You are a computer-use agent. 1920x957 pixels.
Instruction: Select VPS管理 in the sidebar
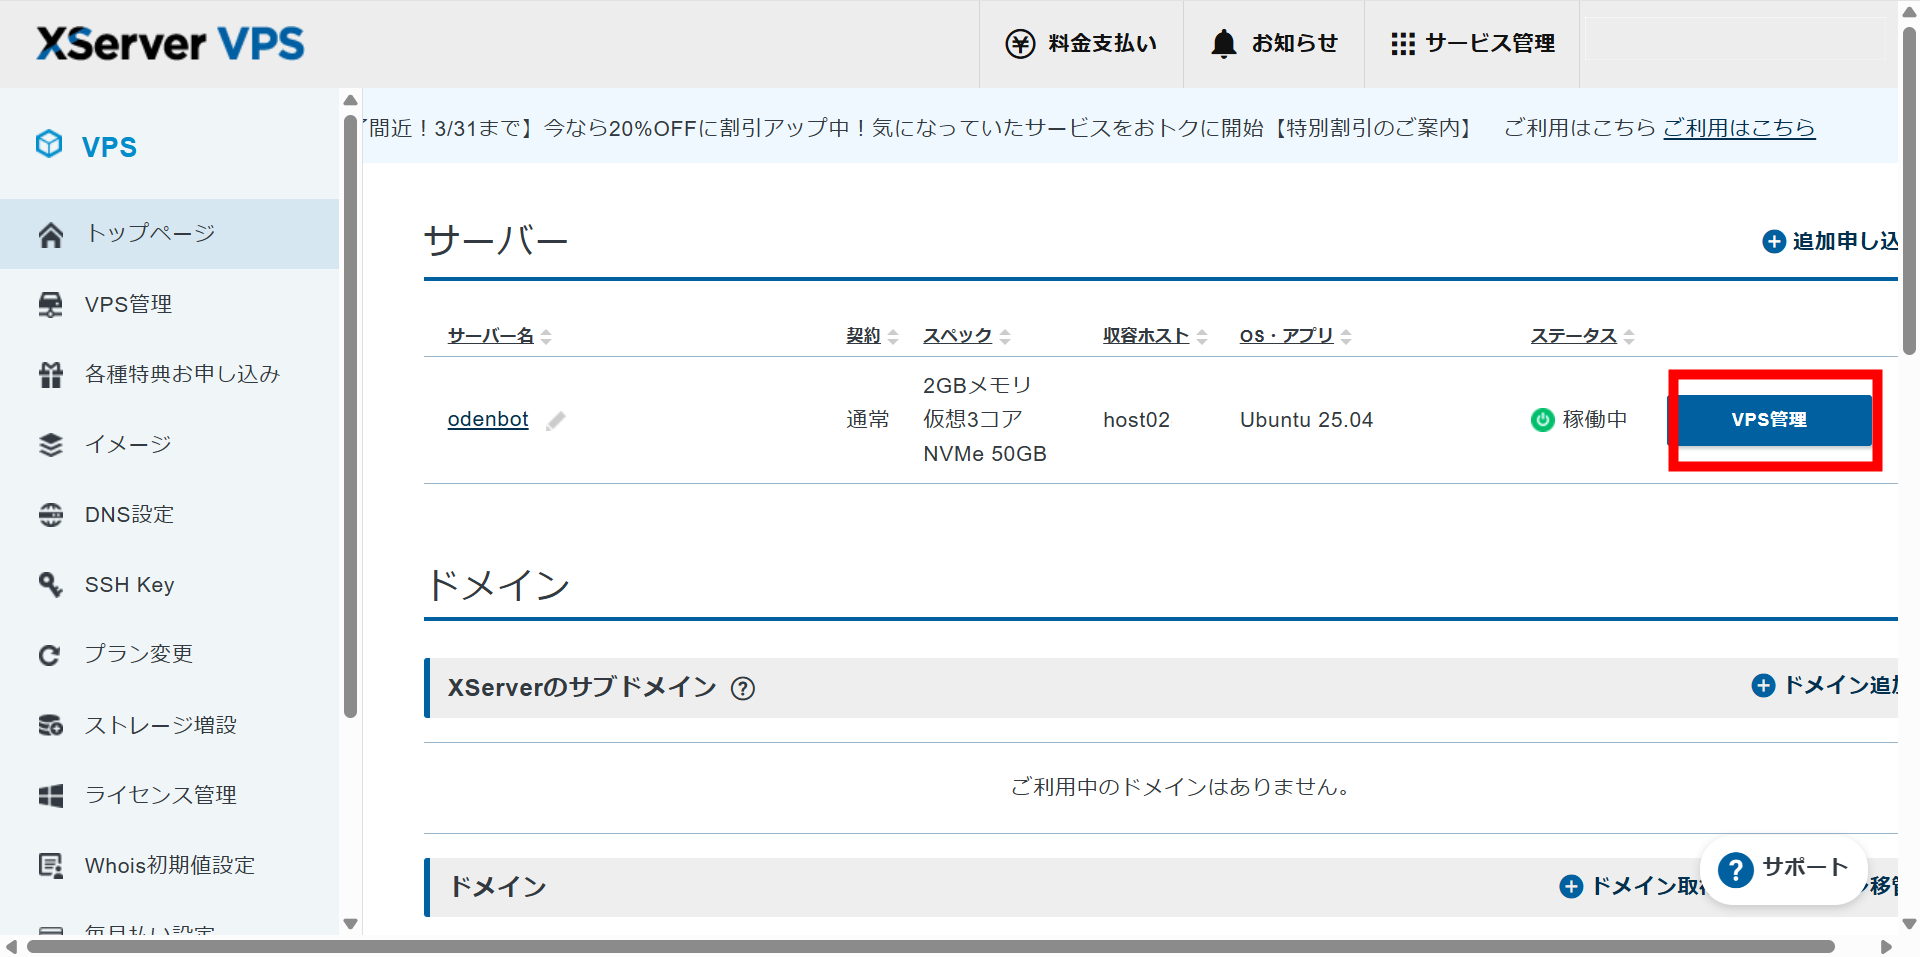click(x=128, y=304)
